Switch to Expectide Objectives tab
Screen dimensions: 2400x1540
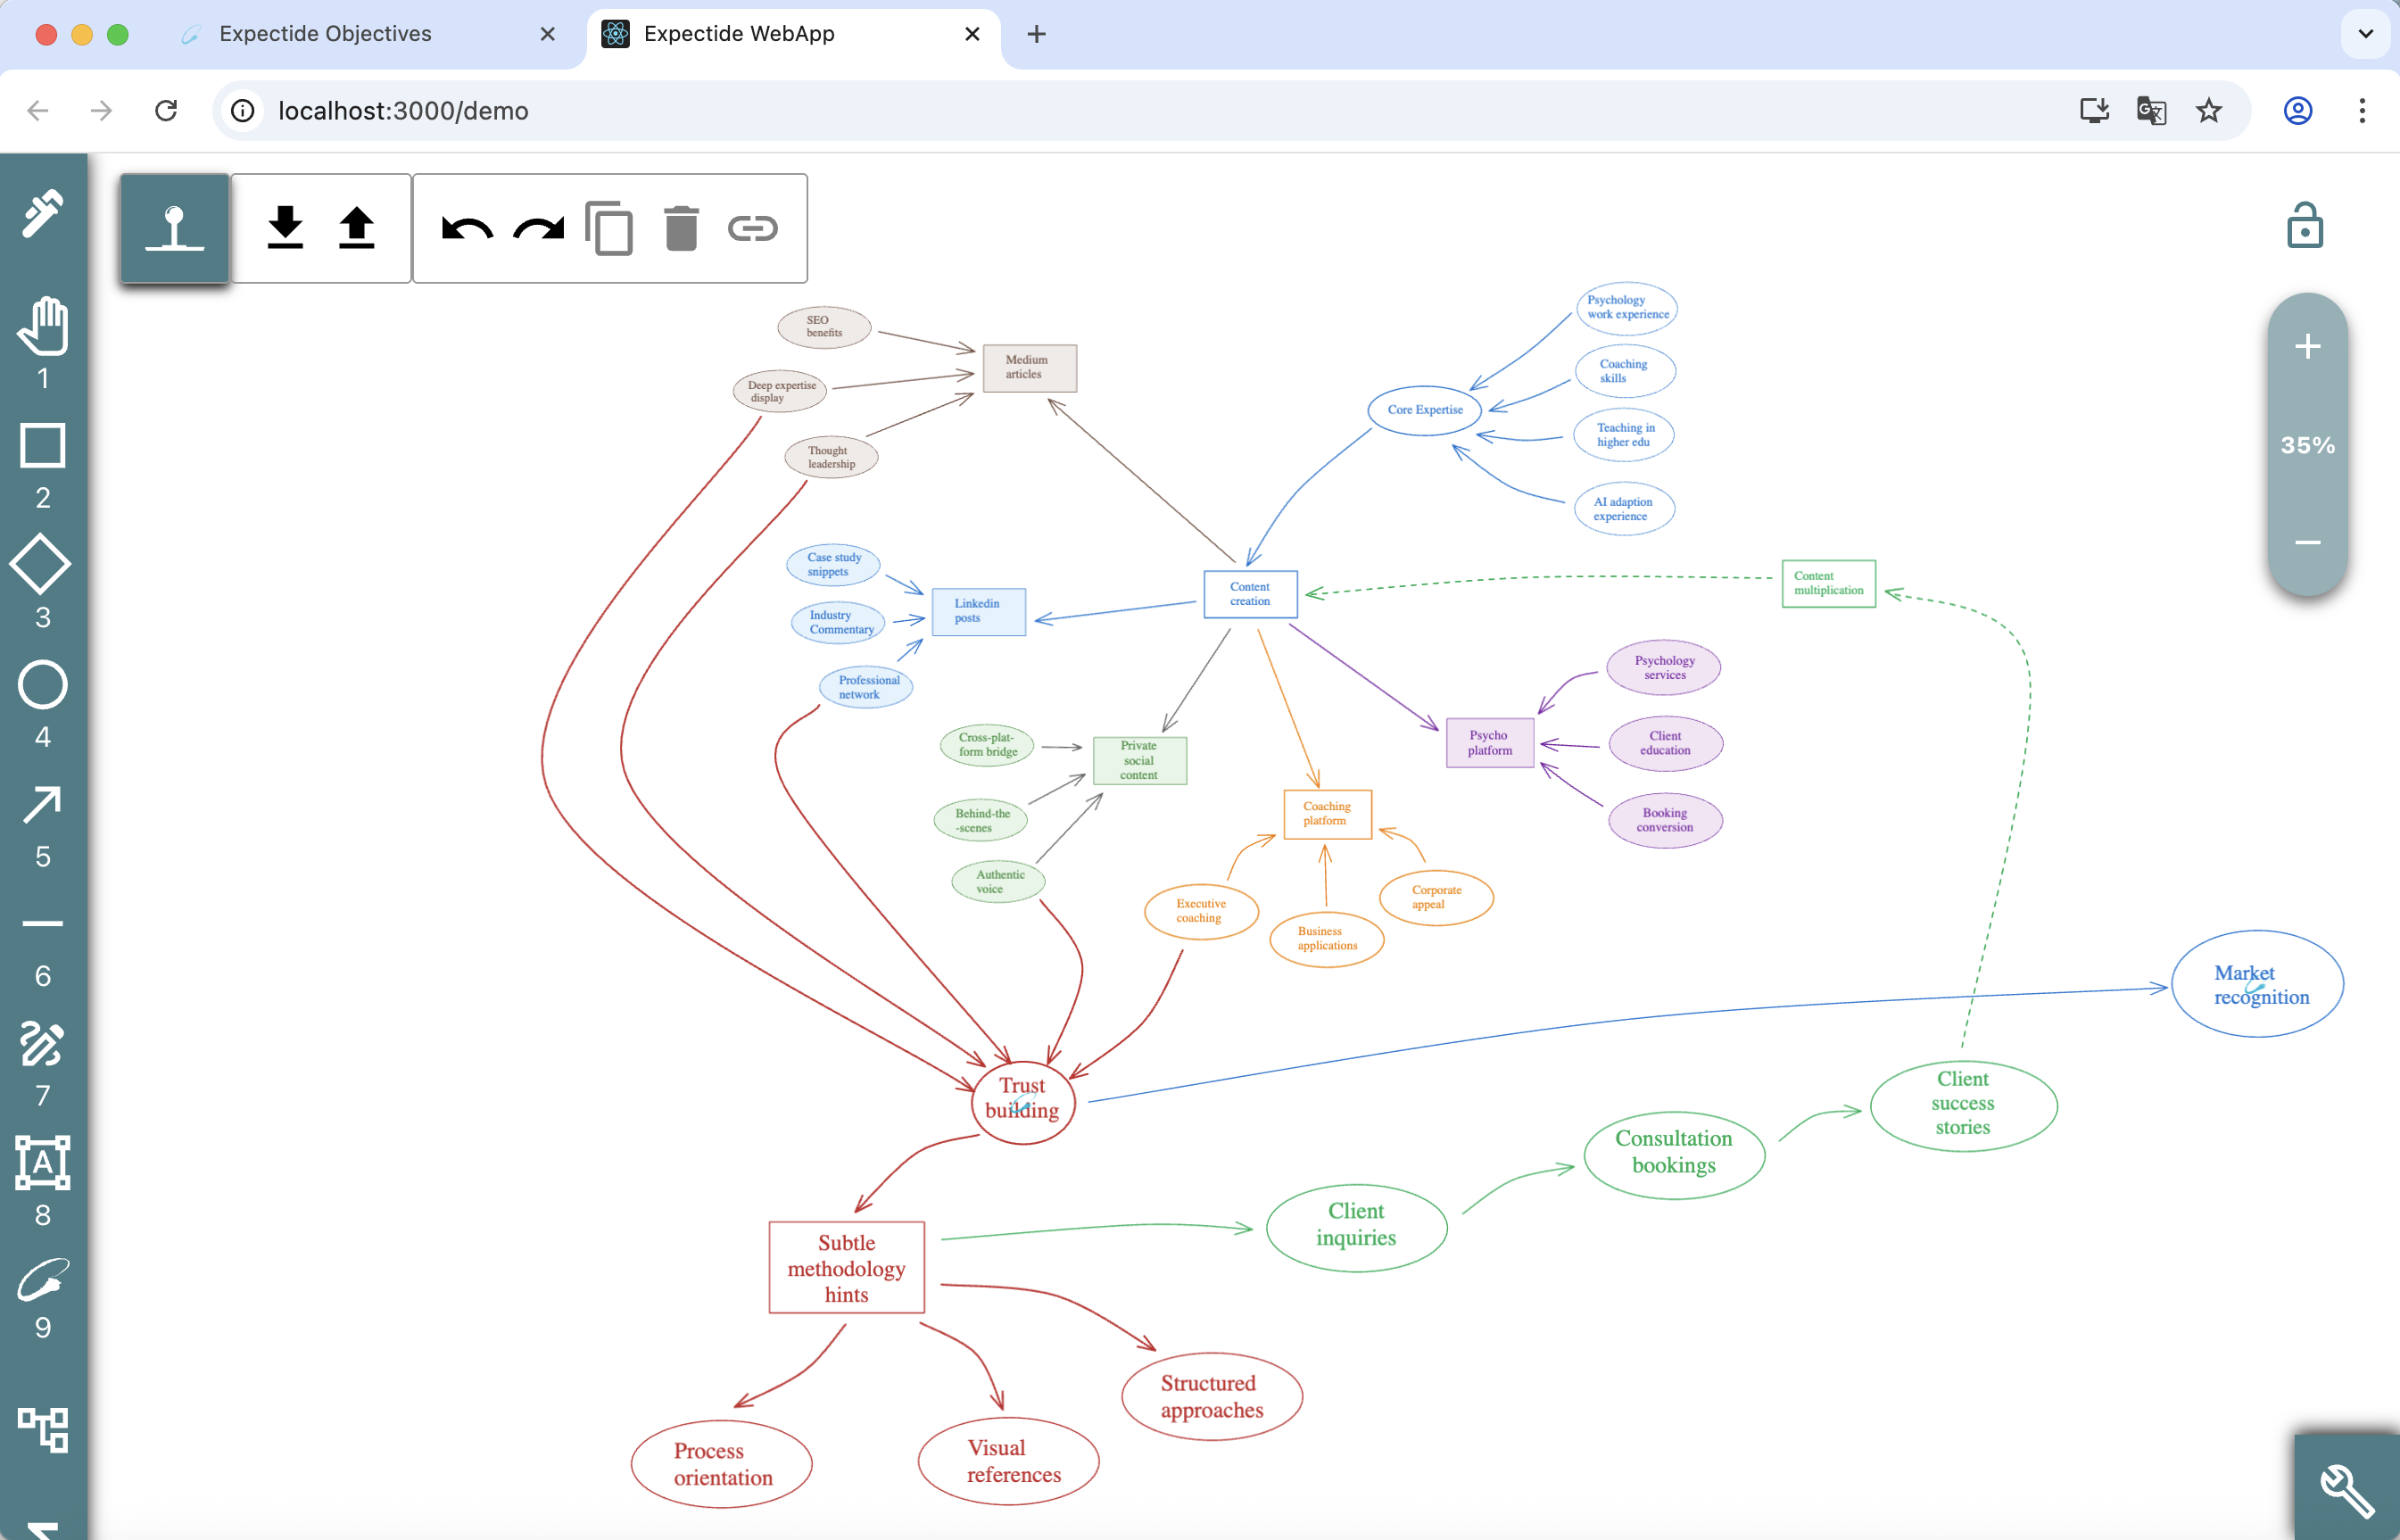(x=325, y=34)
